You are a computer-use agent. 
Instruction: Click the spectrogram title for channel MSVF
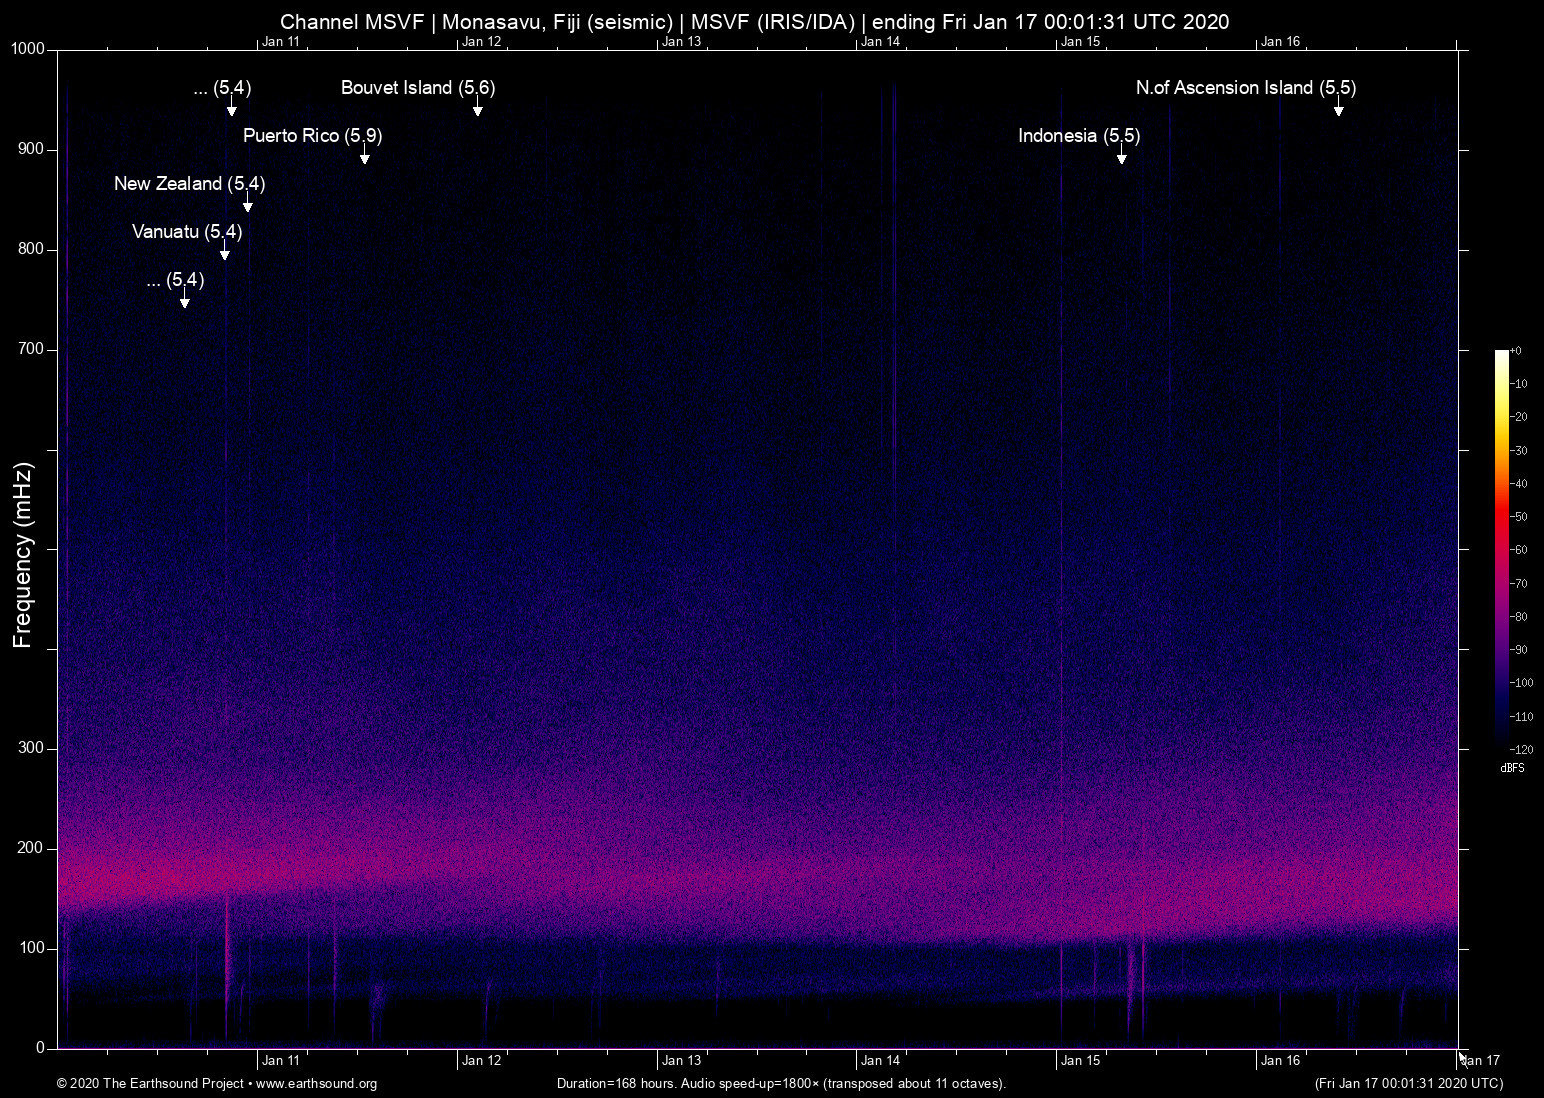click(755, 22)
